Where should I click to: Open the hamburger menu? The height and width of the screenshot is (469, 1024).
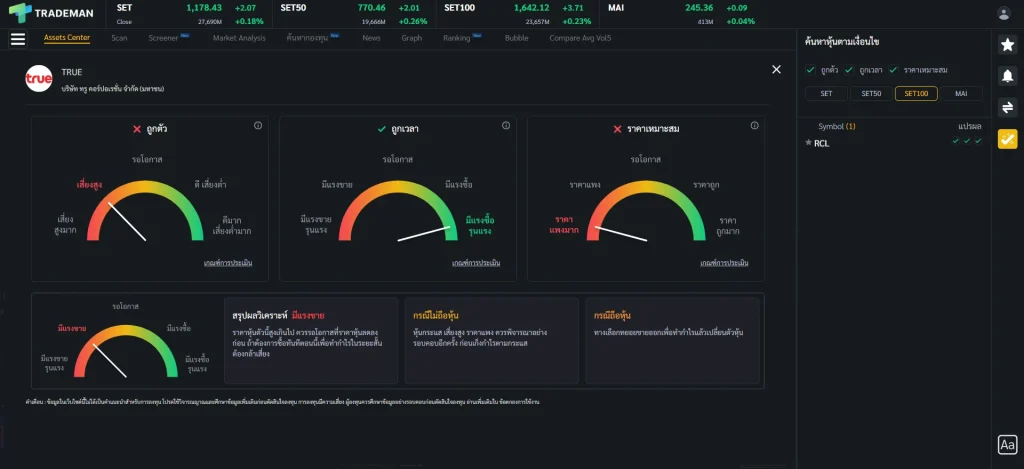(x=18, y=39)
